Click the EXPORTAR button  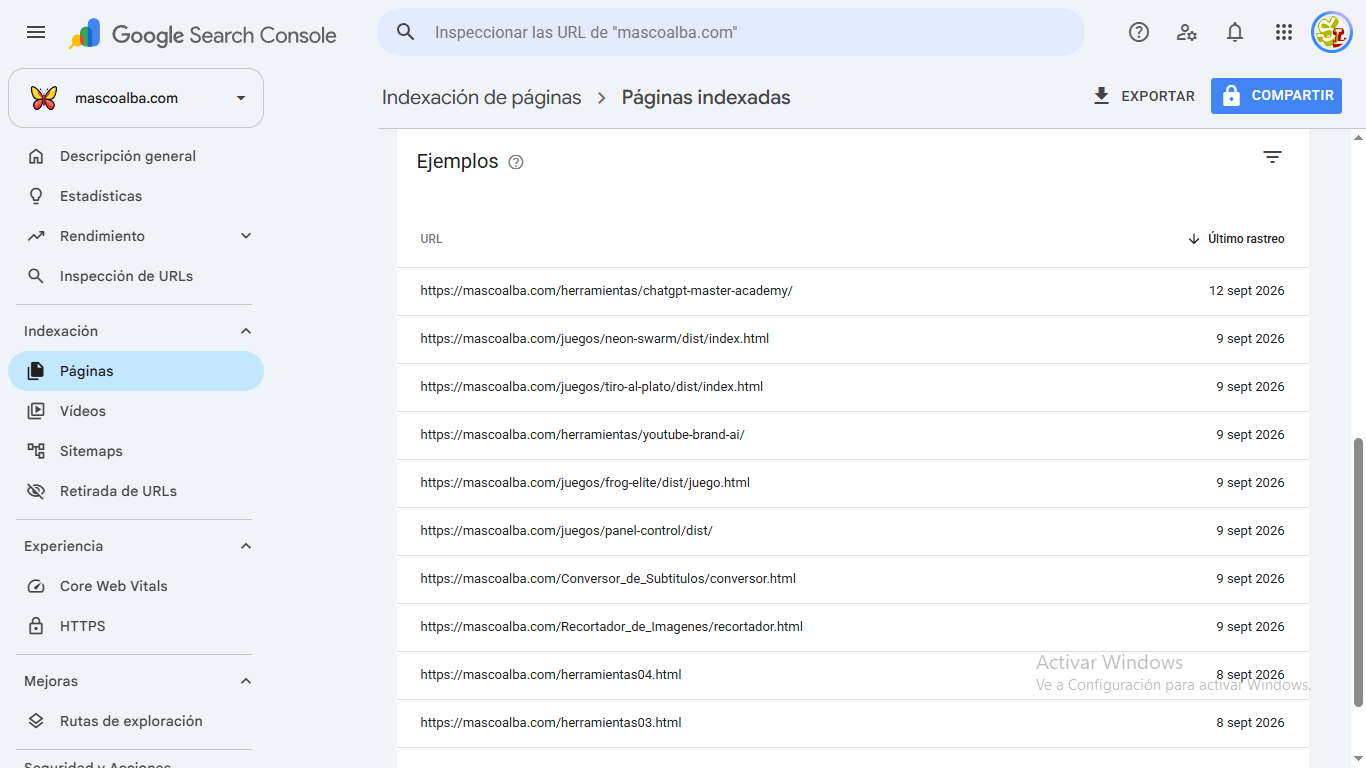pos(1144,96)
